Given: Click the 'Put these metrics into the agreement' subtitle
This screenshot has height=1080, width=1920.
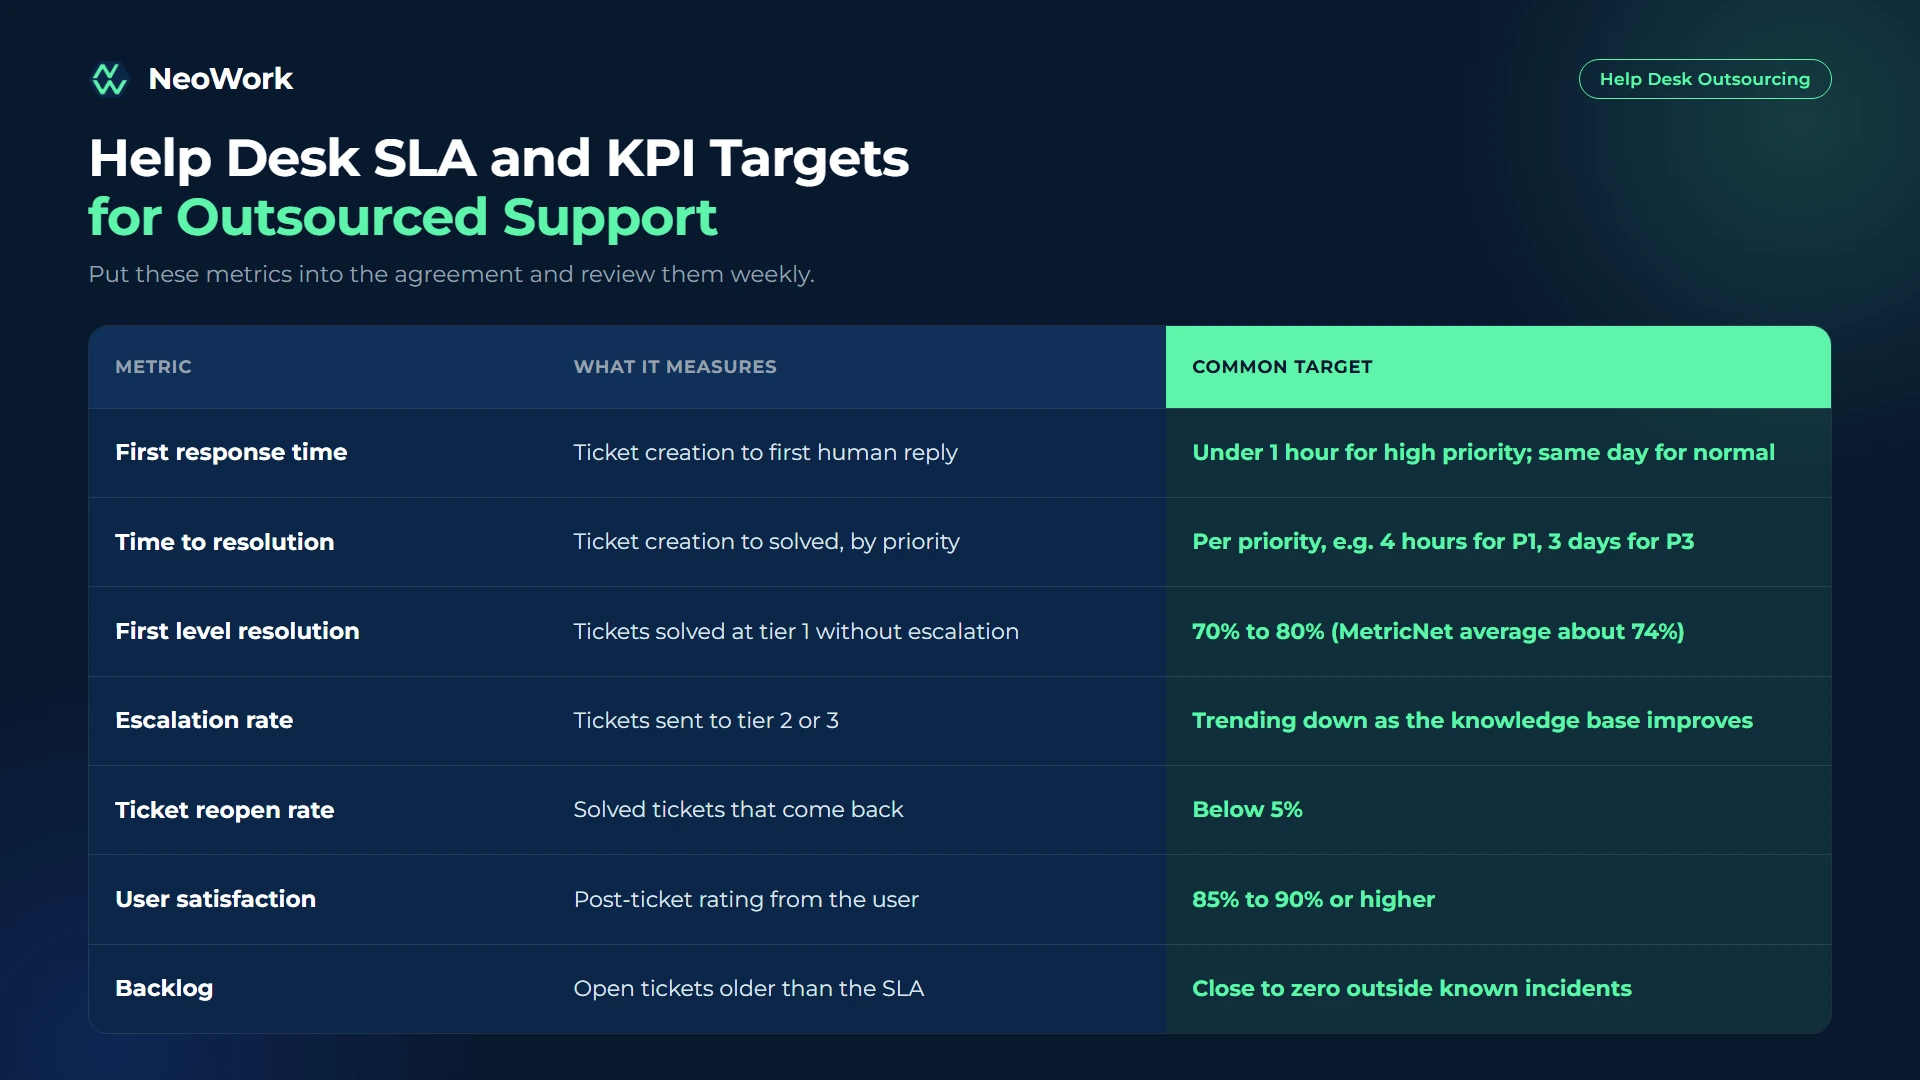Looking at the screenshot, I should click(x=451, y=274).
